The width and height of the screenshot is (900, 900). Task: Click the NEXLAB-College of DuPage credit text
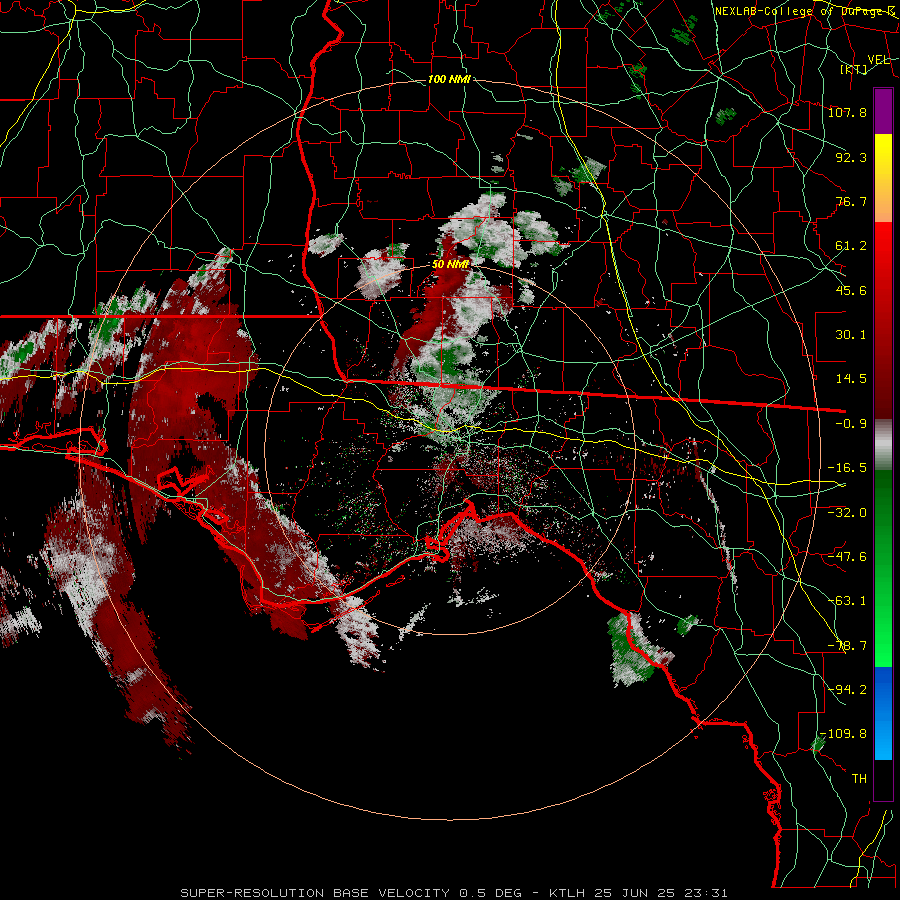[x=805, y=11]
